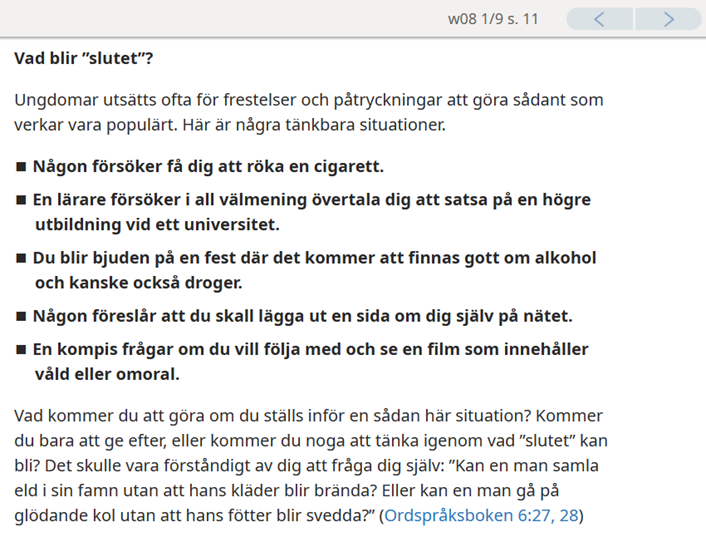Image resolution: width=706 pixels, height=537 pixels.
Task: Click the bullet marker before "Någon försöker"
Action: (x=21, y=166)
